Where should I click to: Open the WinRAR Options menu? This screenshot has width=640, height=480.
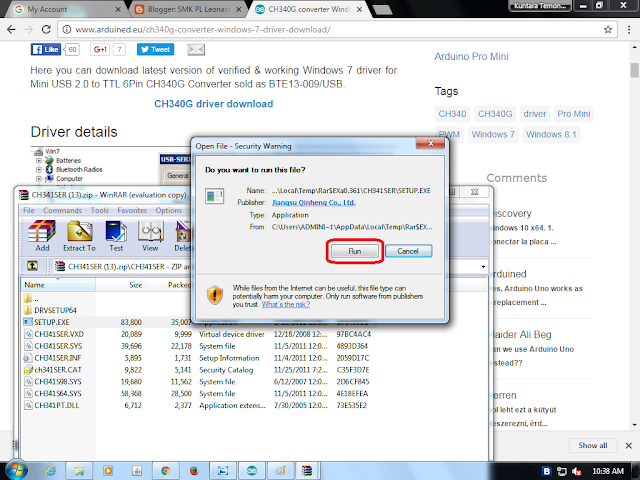pyautogui.click(x=169, y=210)
